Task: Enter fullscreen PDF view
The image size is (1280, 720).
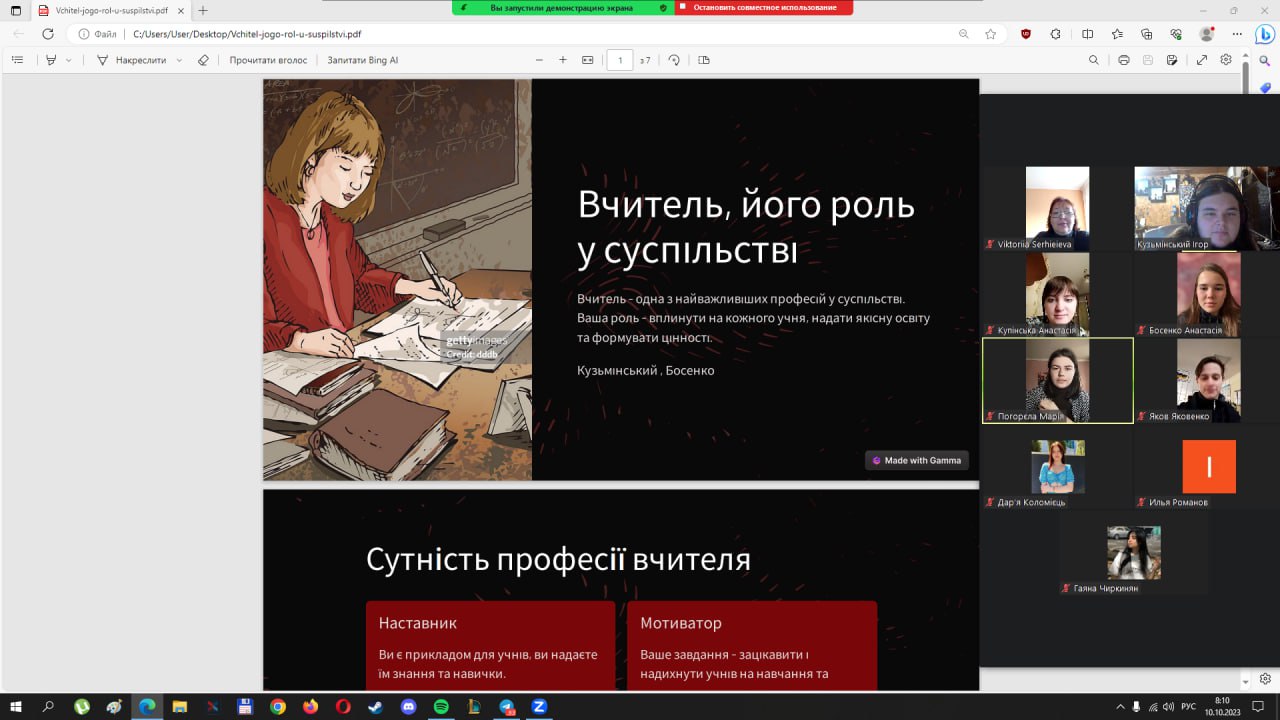Action: pos(1202,60)
